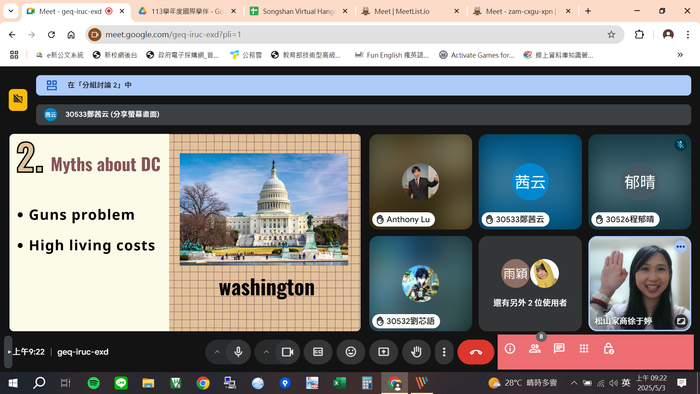Expand audio settings arrow beside microphone
This screenshot has width=700, height=394.
point(217,352)
